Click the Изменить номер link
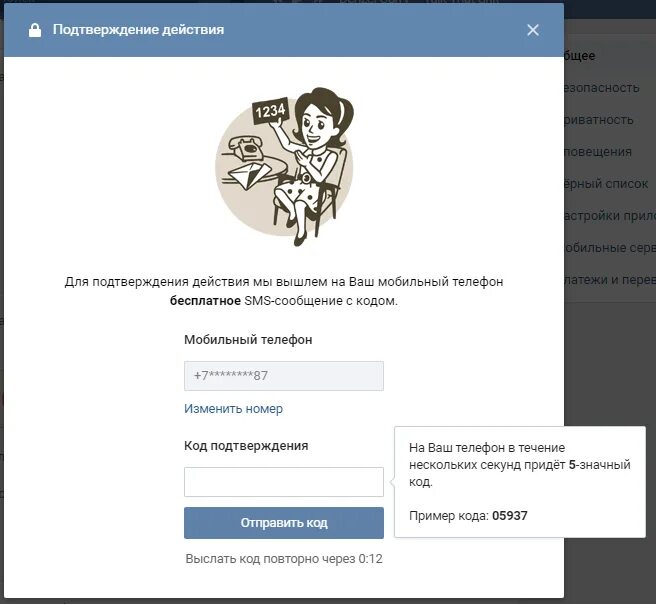 click(x=233, y=409)
